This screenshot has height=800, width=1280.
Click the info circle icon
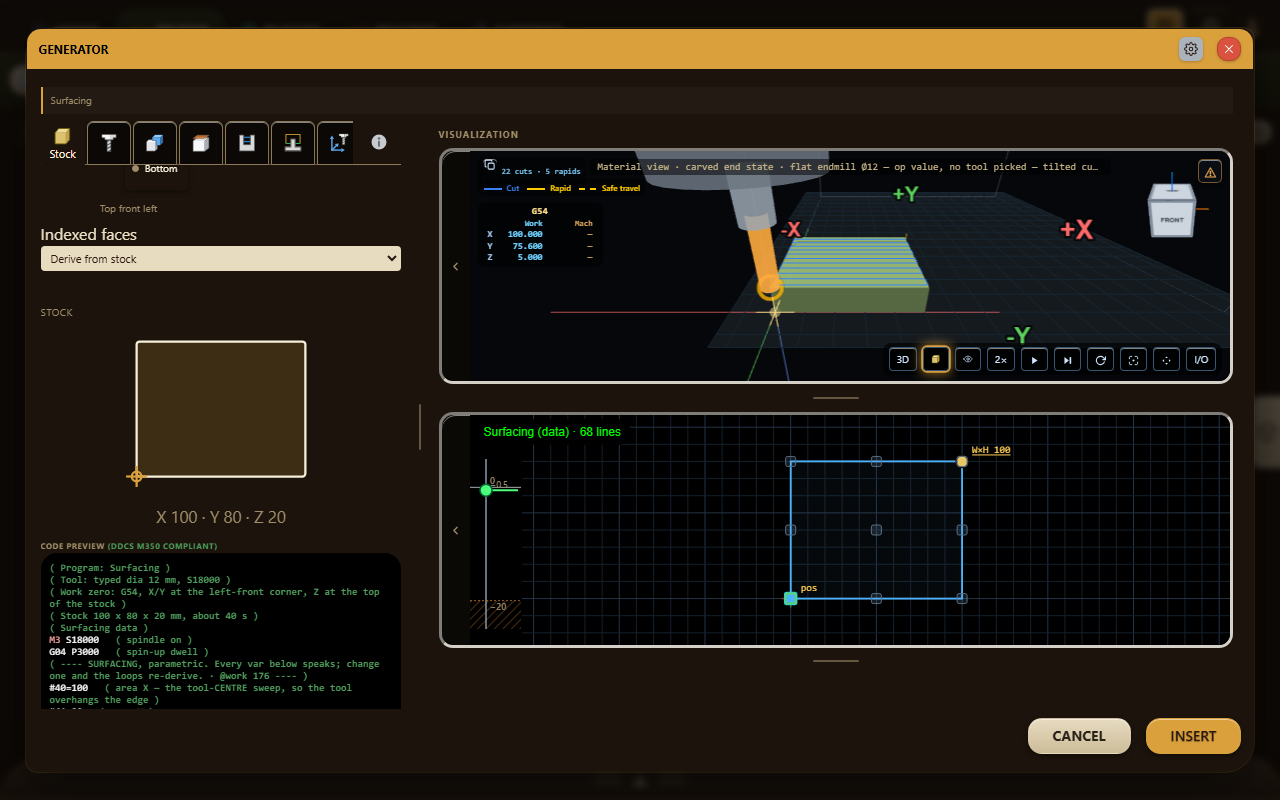coord(379,142)
